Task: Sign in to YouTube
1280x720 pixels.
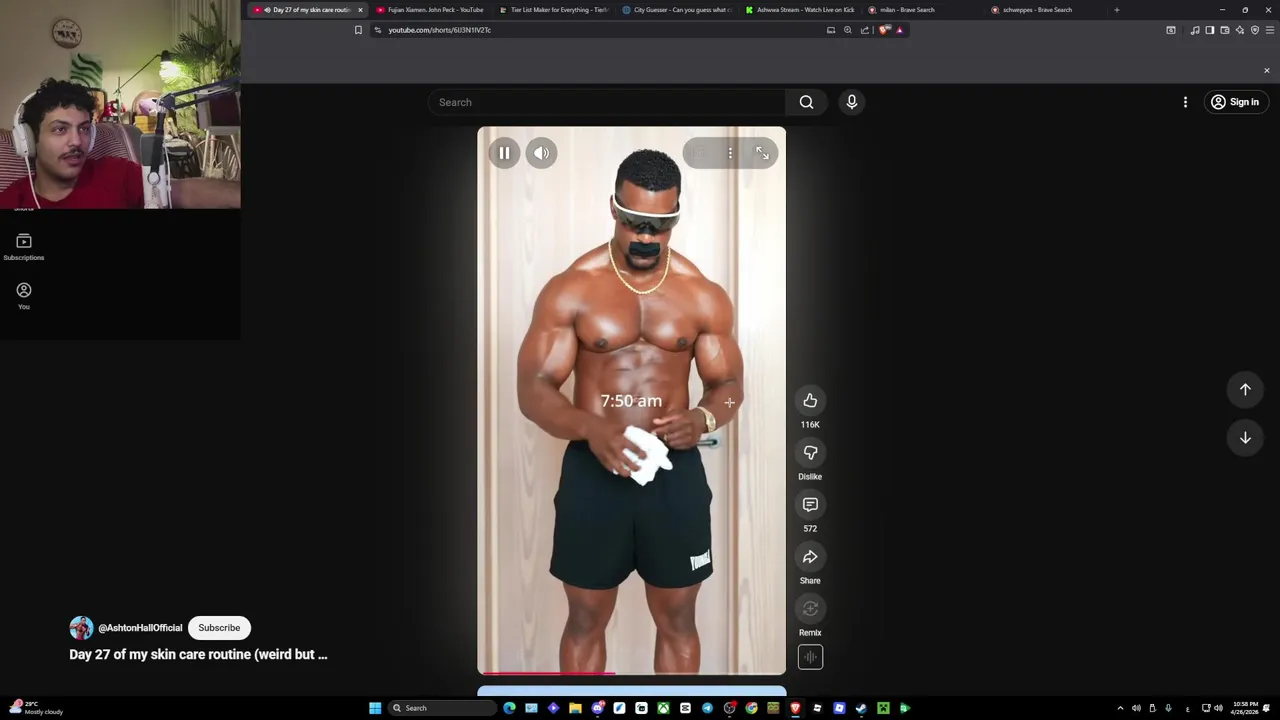Action: [x=1235, y=102]
